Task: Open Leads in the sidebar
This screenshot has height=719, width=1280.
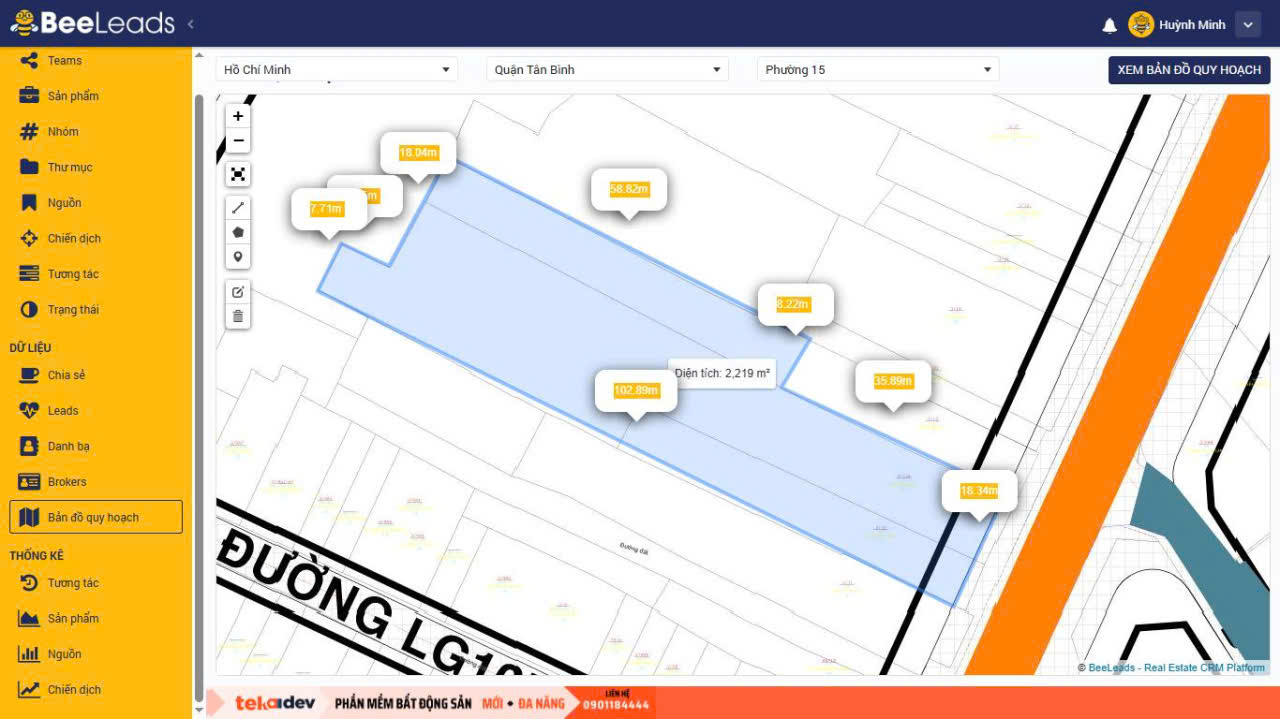Action: [x=62, y=411]
